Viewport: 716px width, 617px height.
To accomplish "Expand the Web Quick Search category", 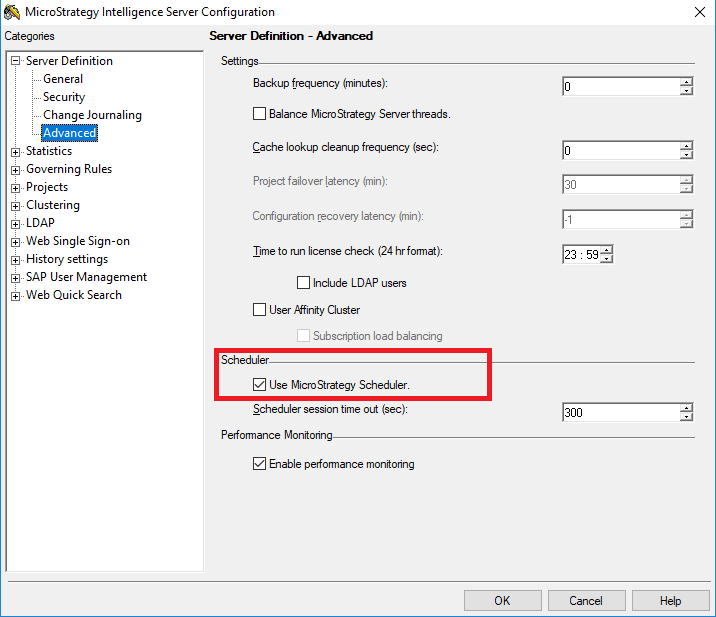I will tap(16, 296).
